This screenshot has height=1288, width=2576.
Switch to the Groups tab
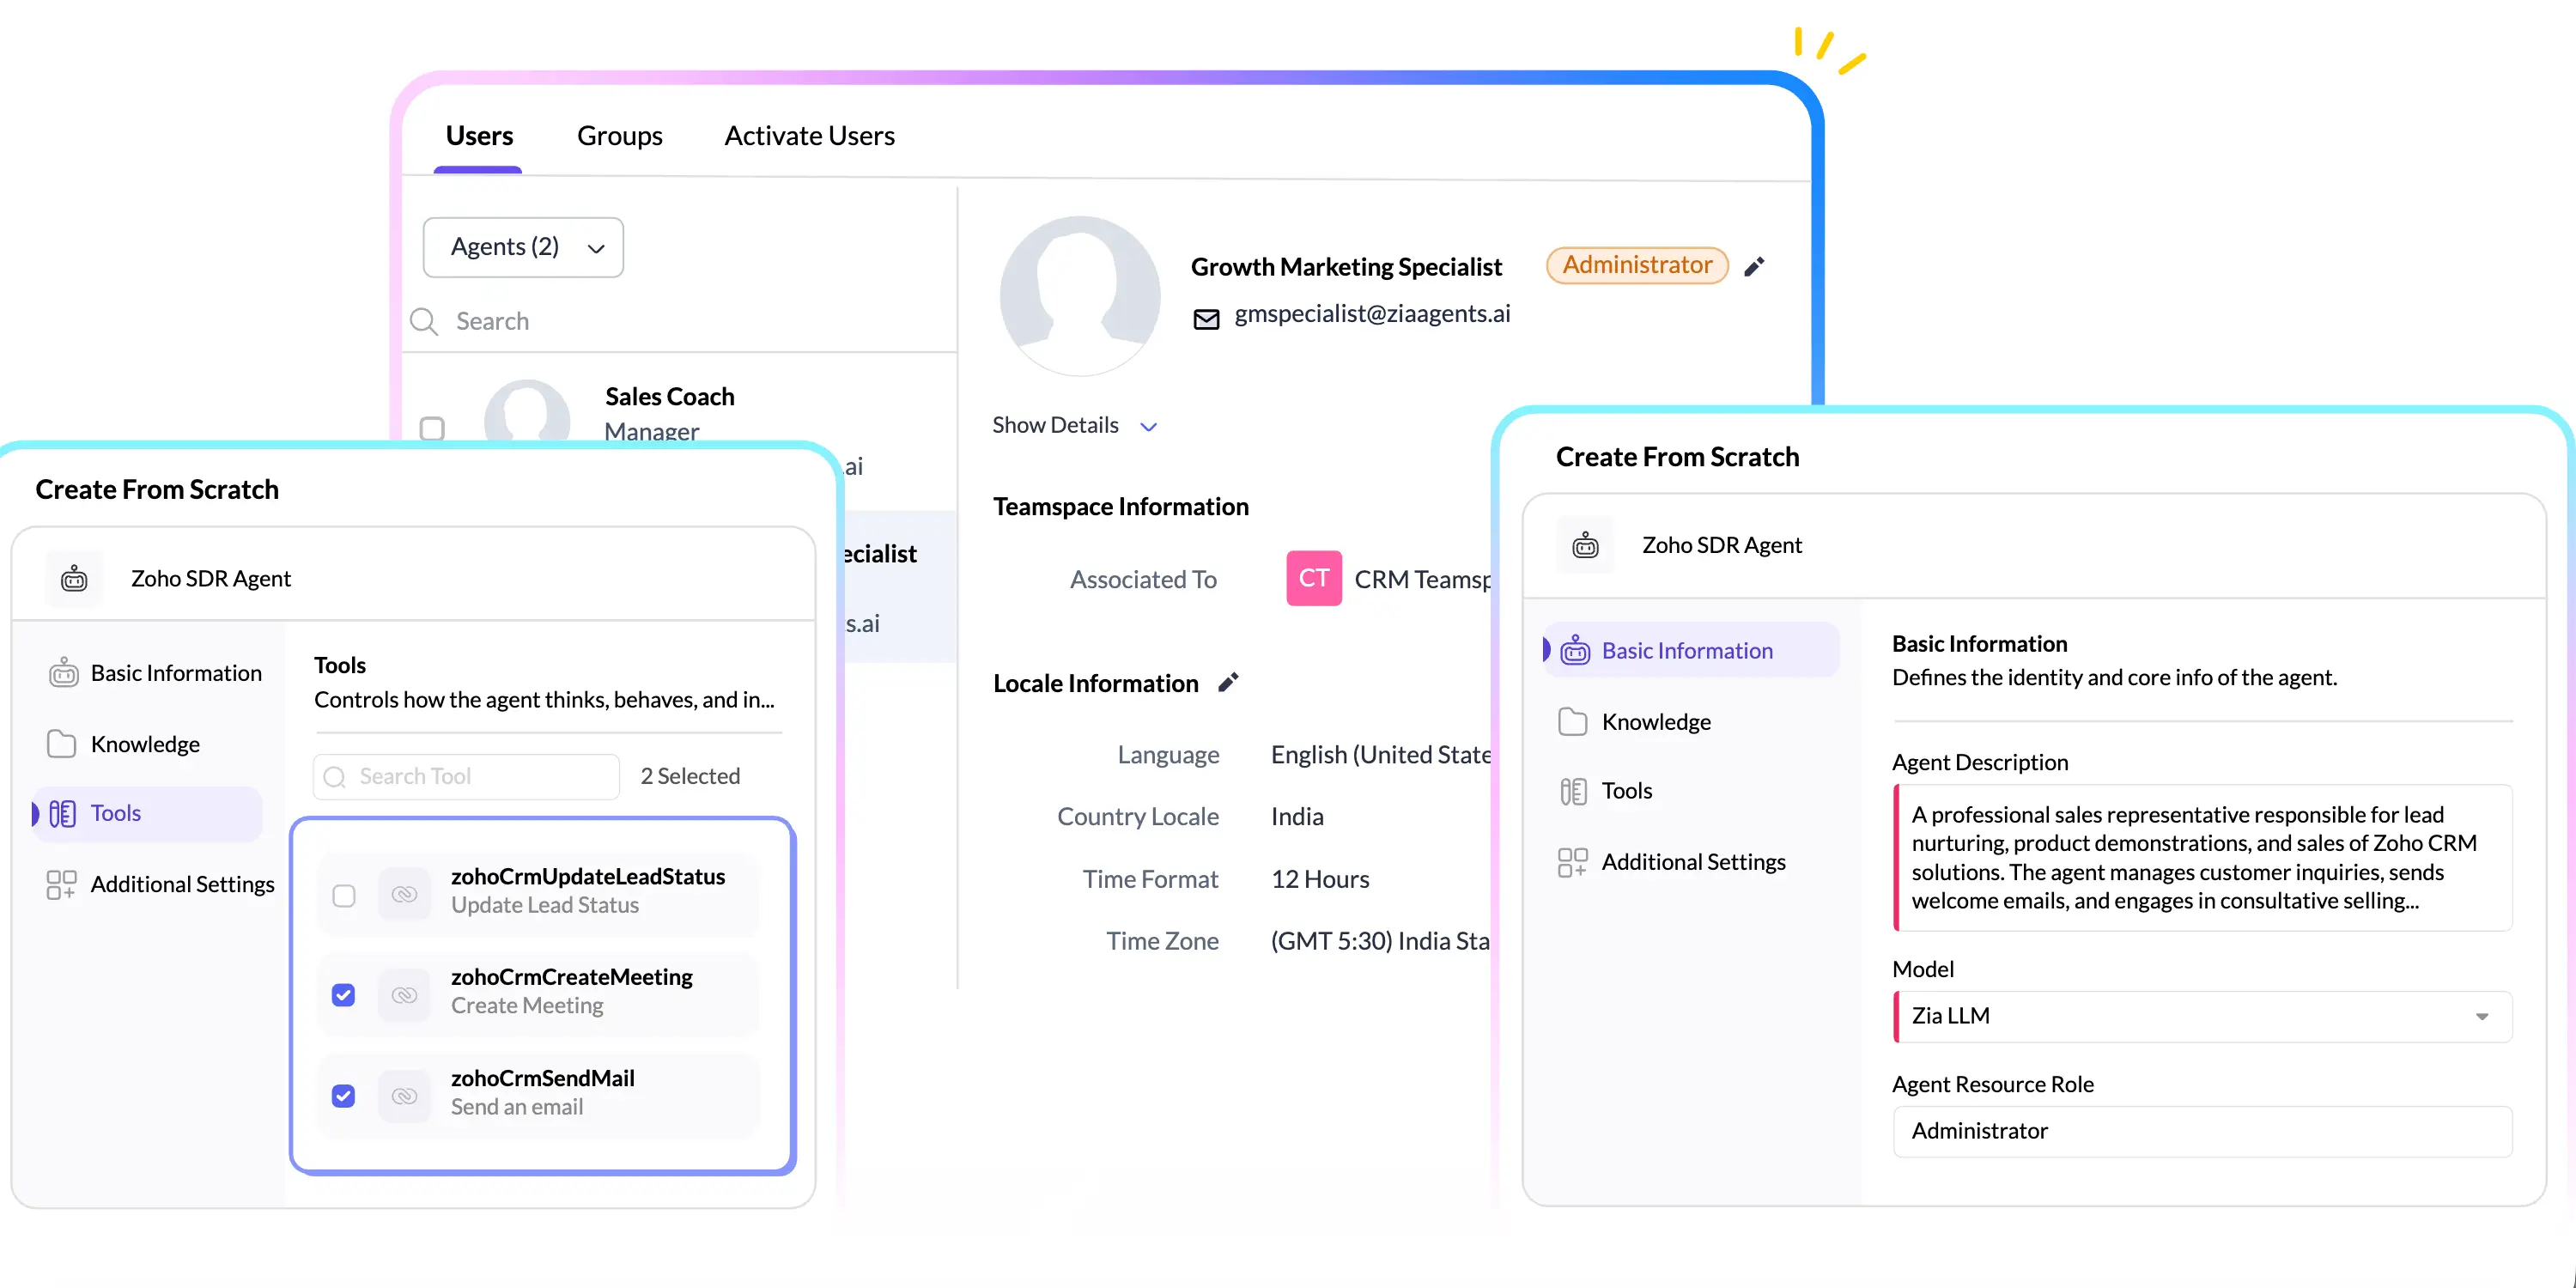click(620, 135)
